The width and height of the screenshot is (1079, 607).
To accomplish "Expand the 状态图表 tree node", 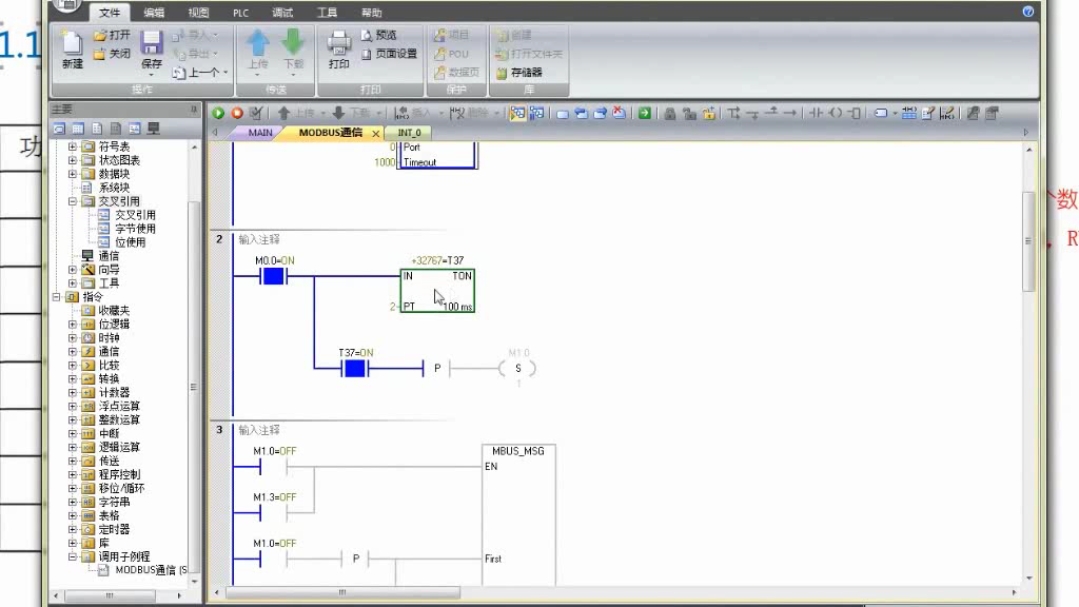I will (x=72, y=160).
